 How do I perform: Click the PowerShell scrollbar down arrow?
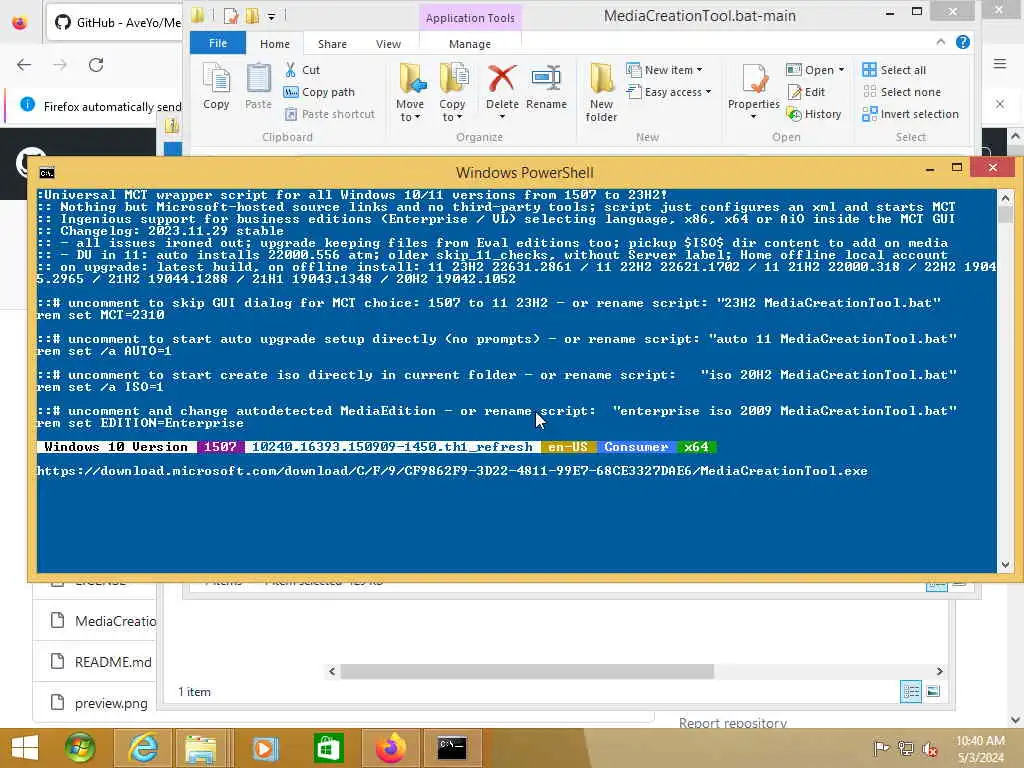click(1005, 566)
